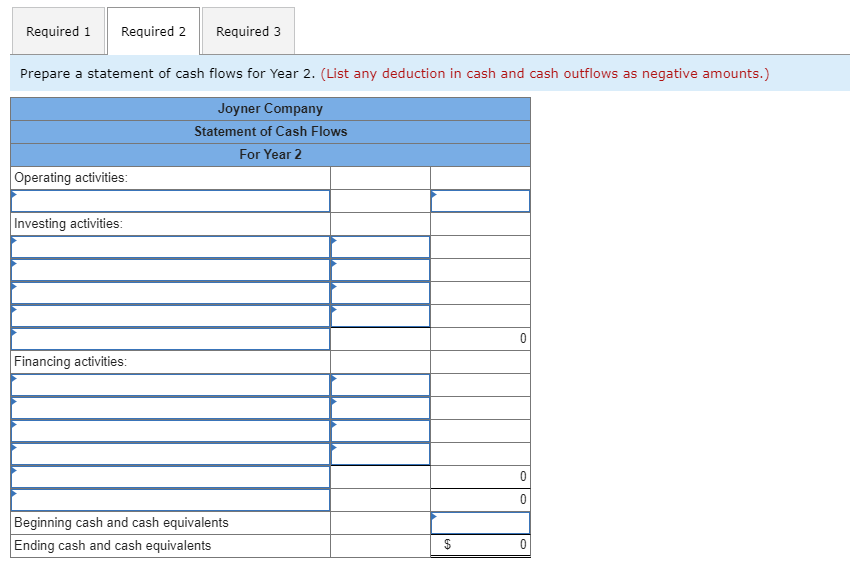Click the Beginning cash and cash equivalents amount field

click(480, 524)
